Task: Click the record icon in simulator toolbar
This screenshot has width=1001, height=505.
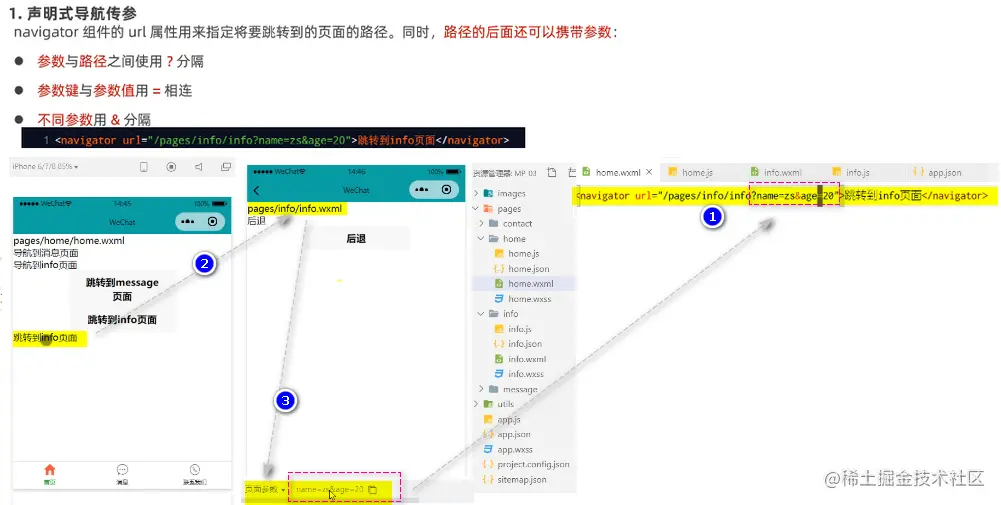Action: coord(171,167)
